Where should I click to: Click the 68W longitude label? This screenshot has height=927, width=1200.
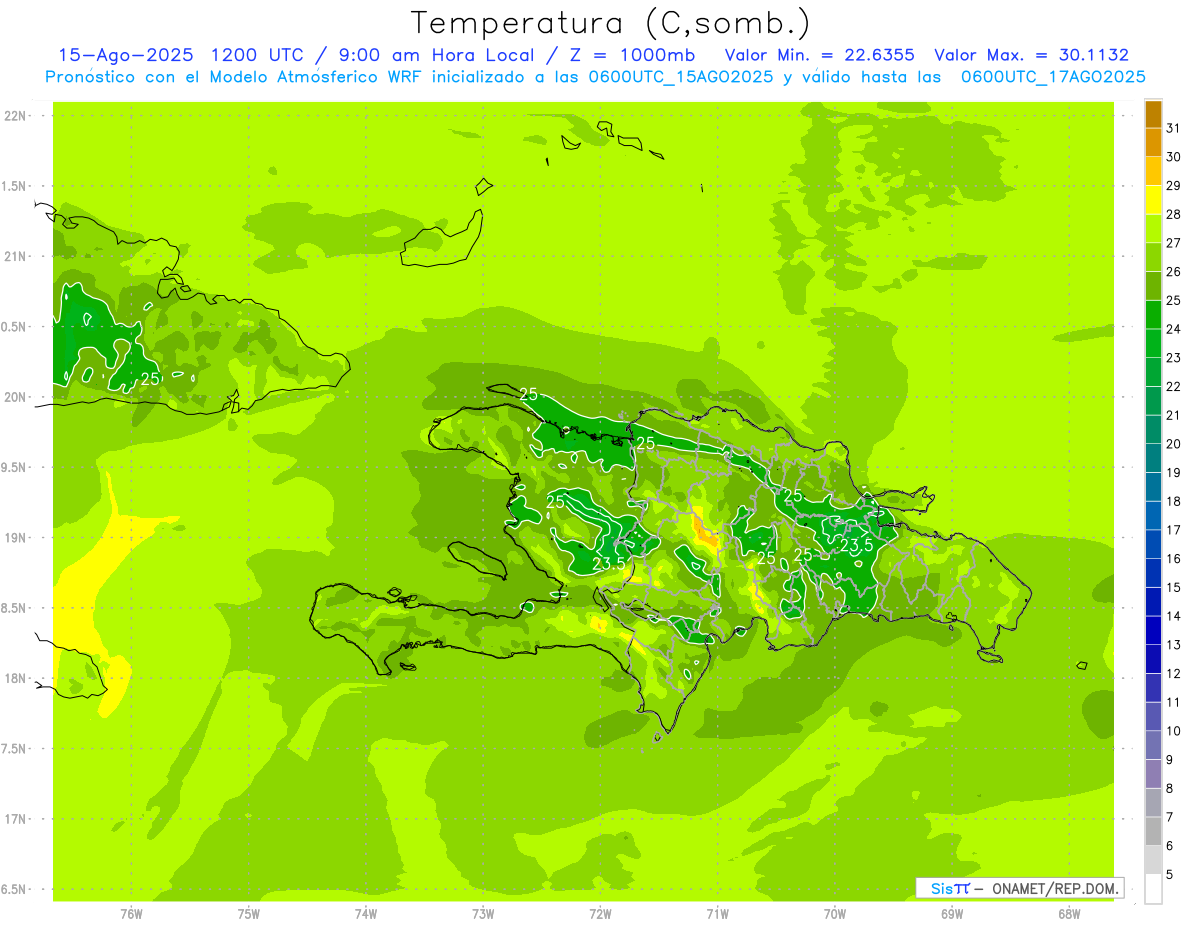pos(1069,913)
